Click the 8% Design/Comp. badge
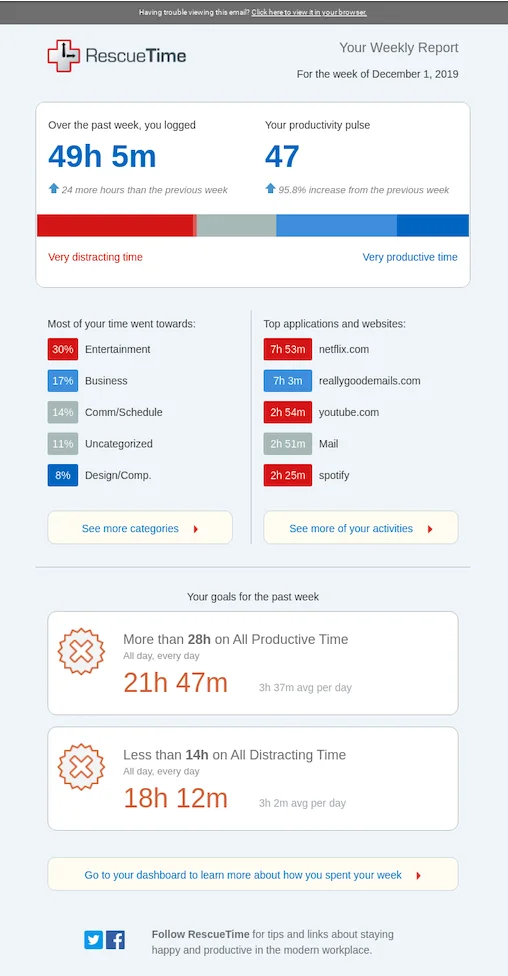The height and width of the screenshot is (976, 508). 63,476
